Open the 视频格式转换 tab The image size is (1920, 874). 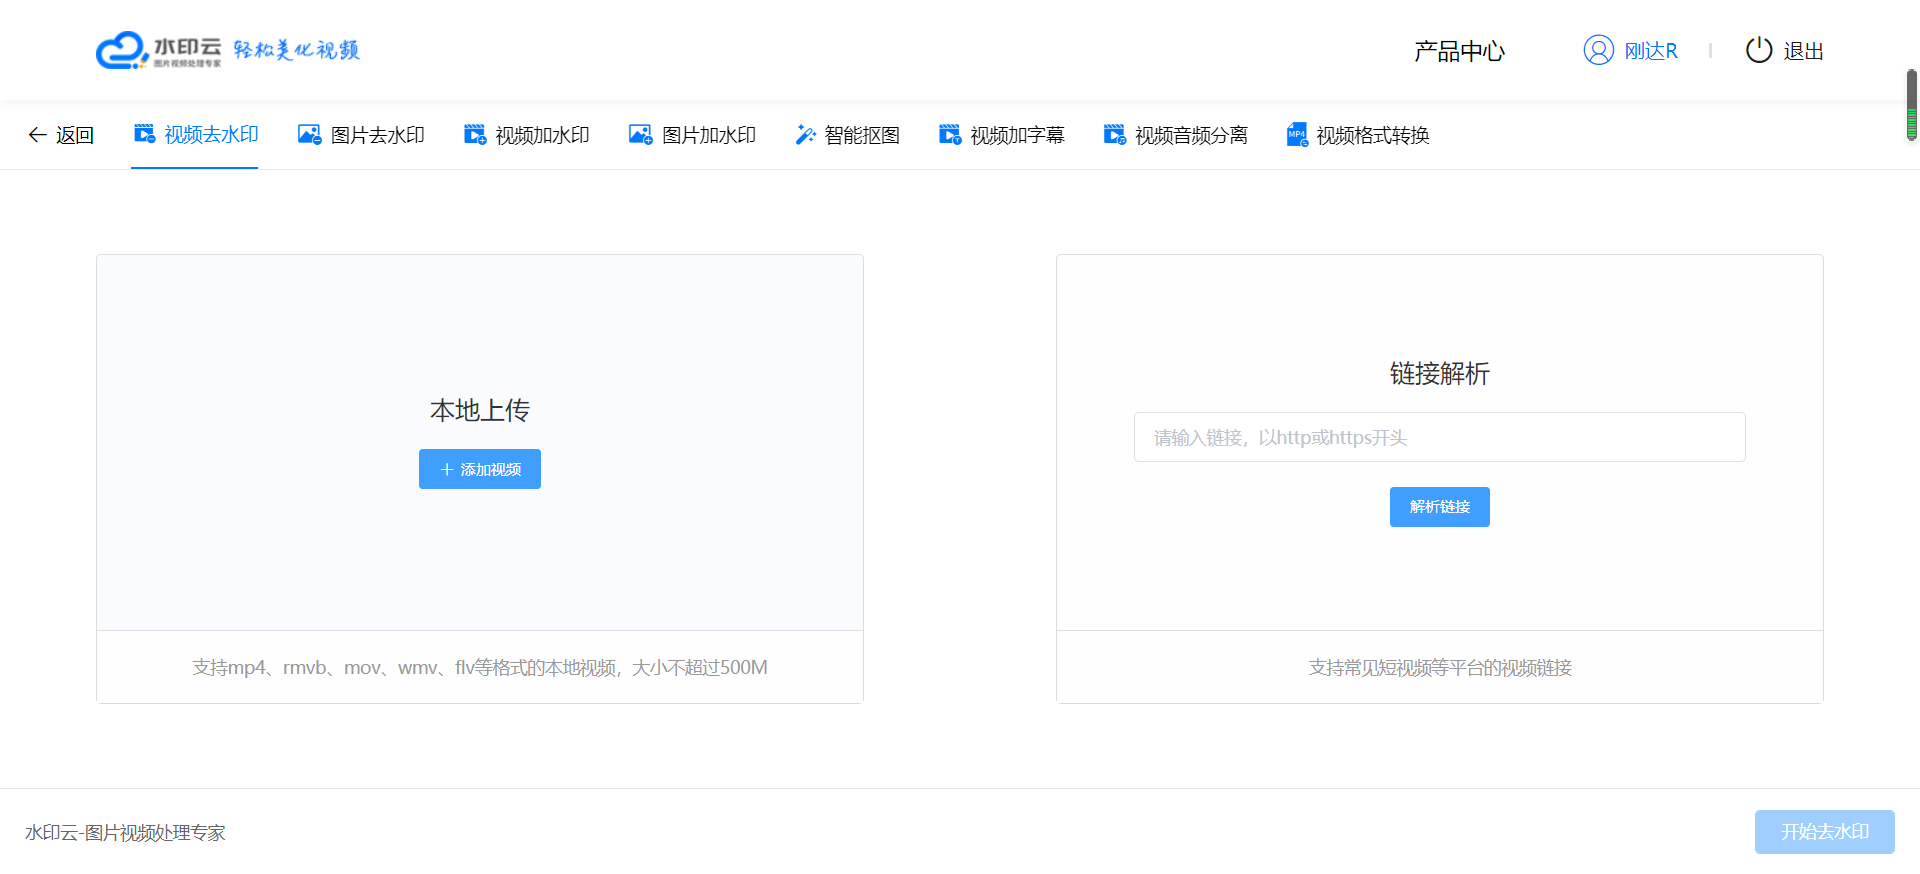point(1358,135)
